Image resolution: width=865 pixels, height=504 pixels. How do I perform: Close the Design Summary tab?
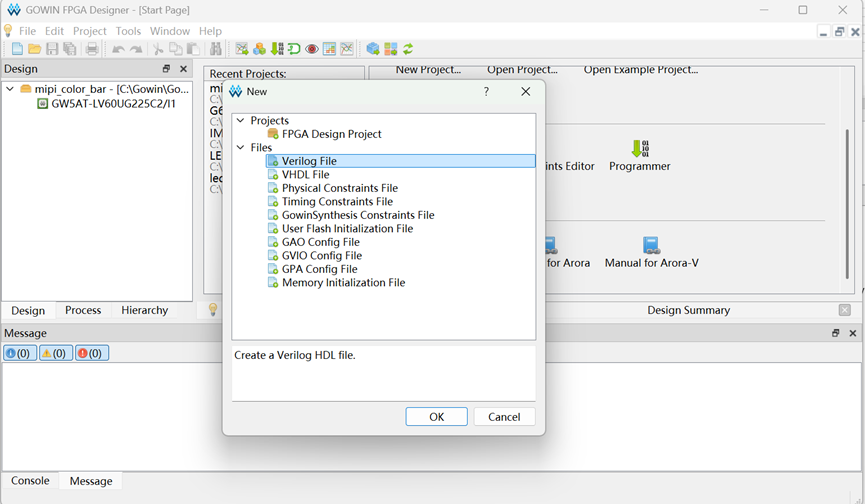(845, 310)
